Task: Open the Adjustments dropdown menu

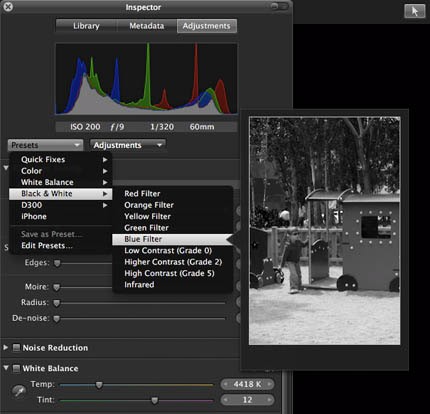Action: pyautogui.click(x=128, y=145)
